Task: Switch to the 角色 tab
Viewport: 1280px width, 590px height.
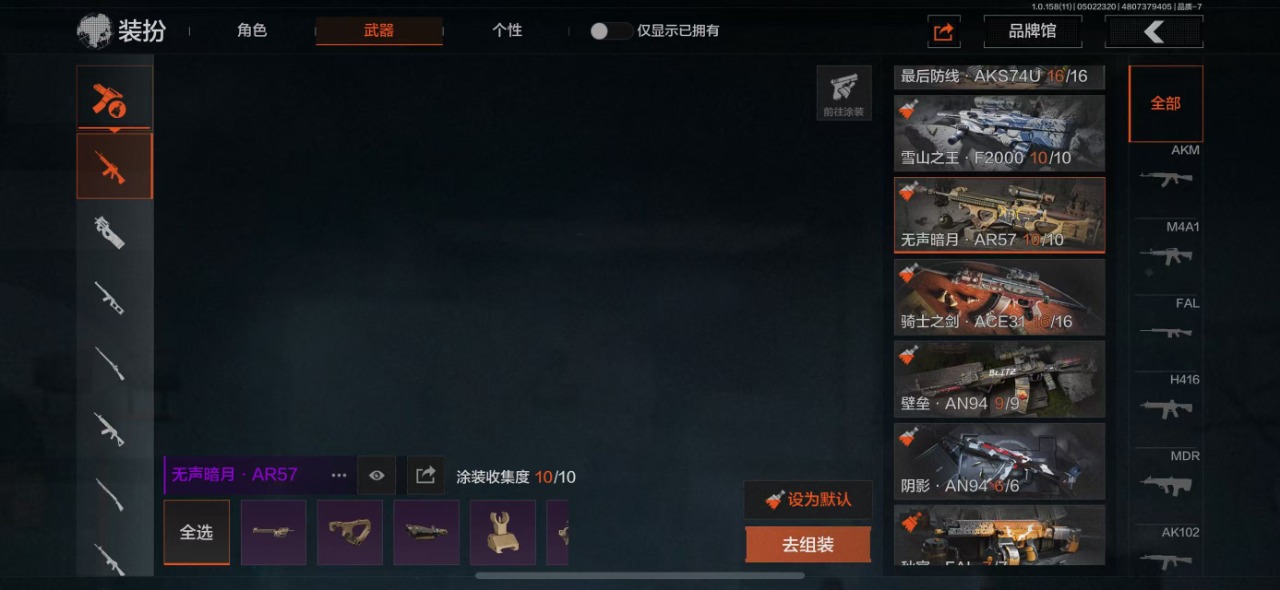Action: pos(252,31)
